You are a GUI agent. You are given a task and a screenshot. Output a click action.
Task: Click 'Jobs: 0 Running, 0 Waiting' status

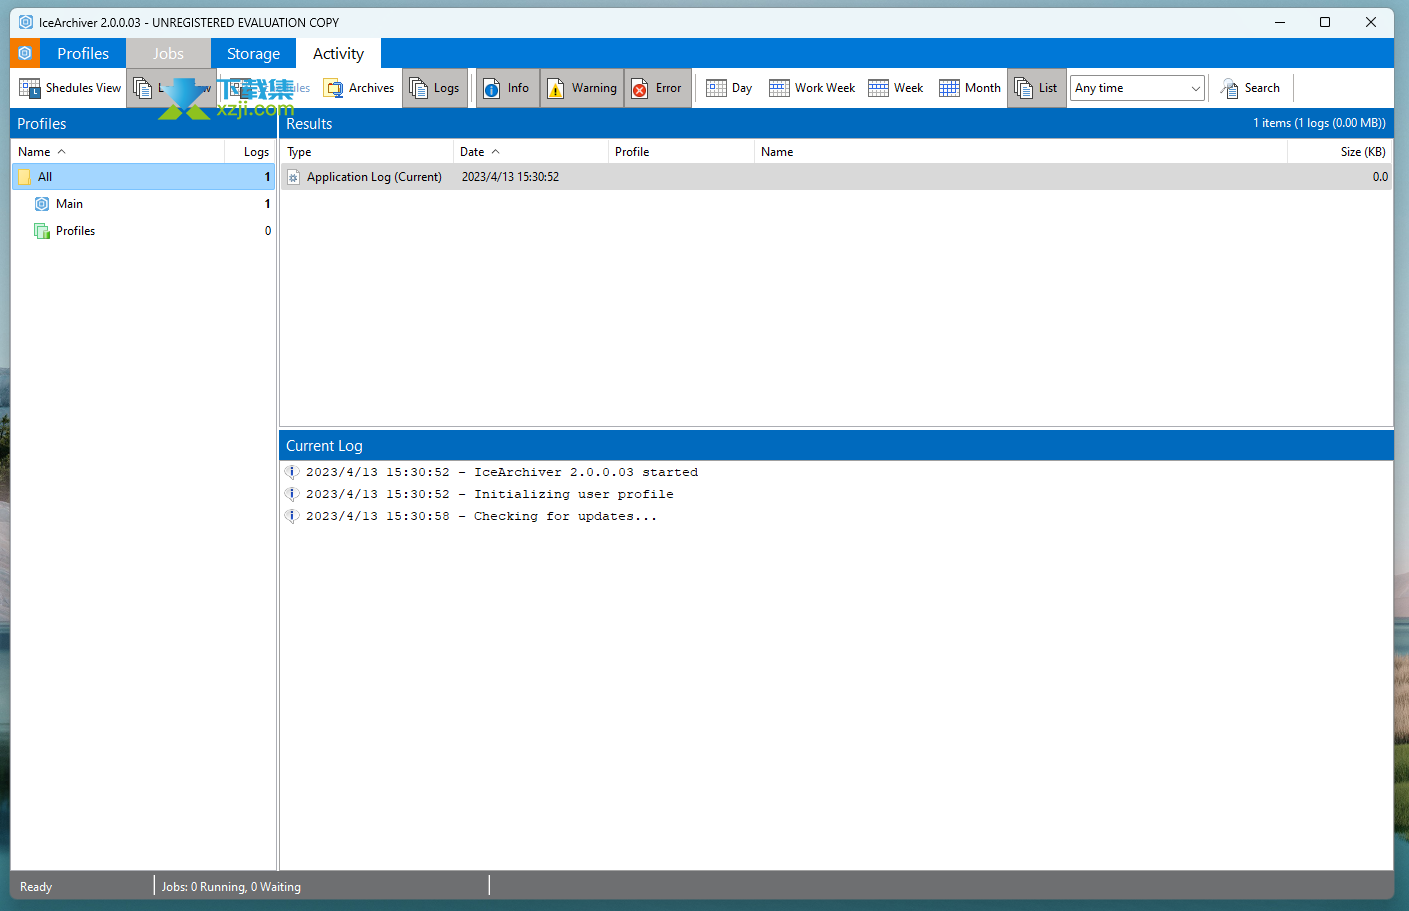coord(231,887)
